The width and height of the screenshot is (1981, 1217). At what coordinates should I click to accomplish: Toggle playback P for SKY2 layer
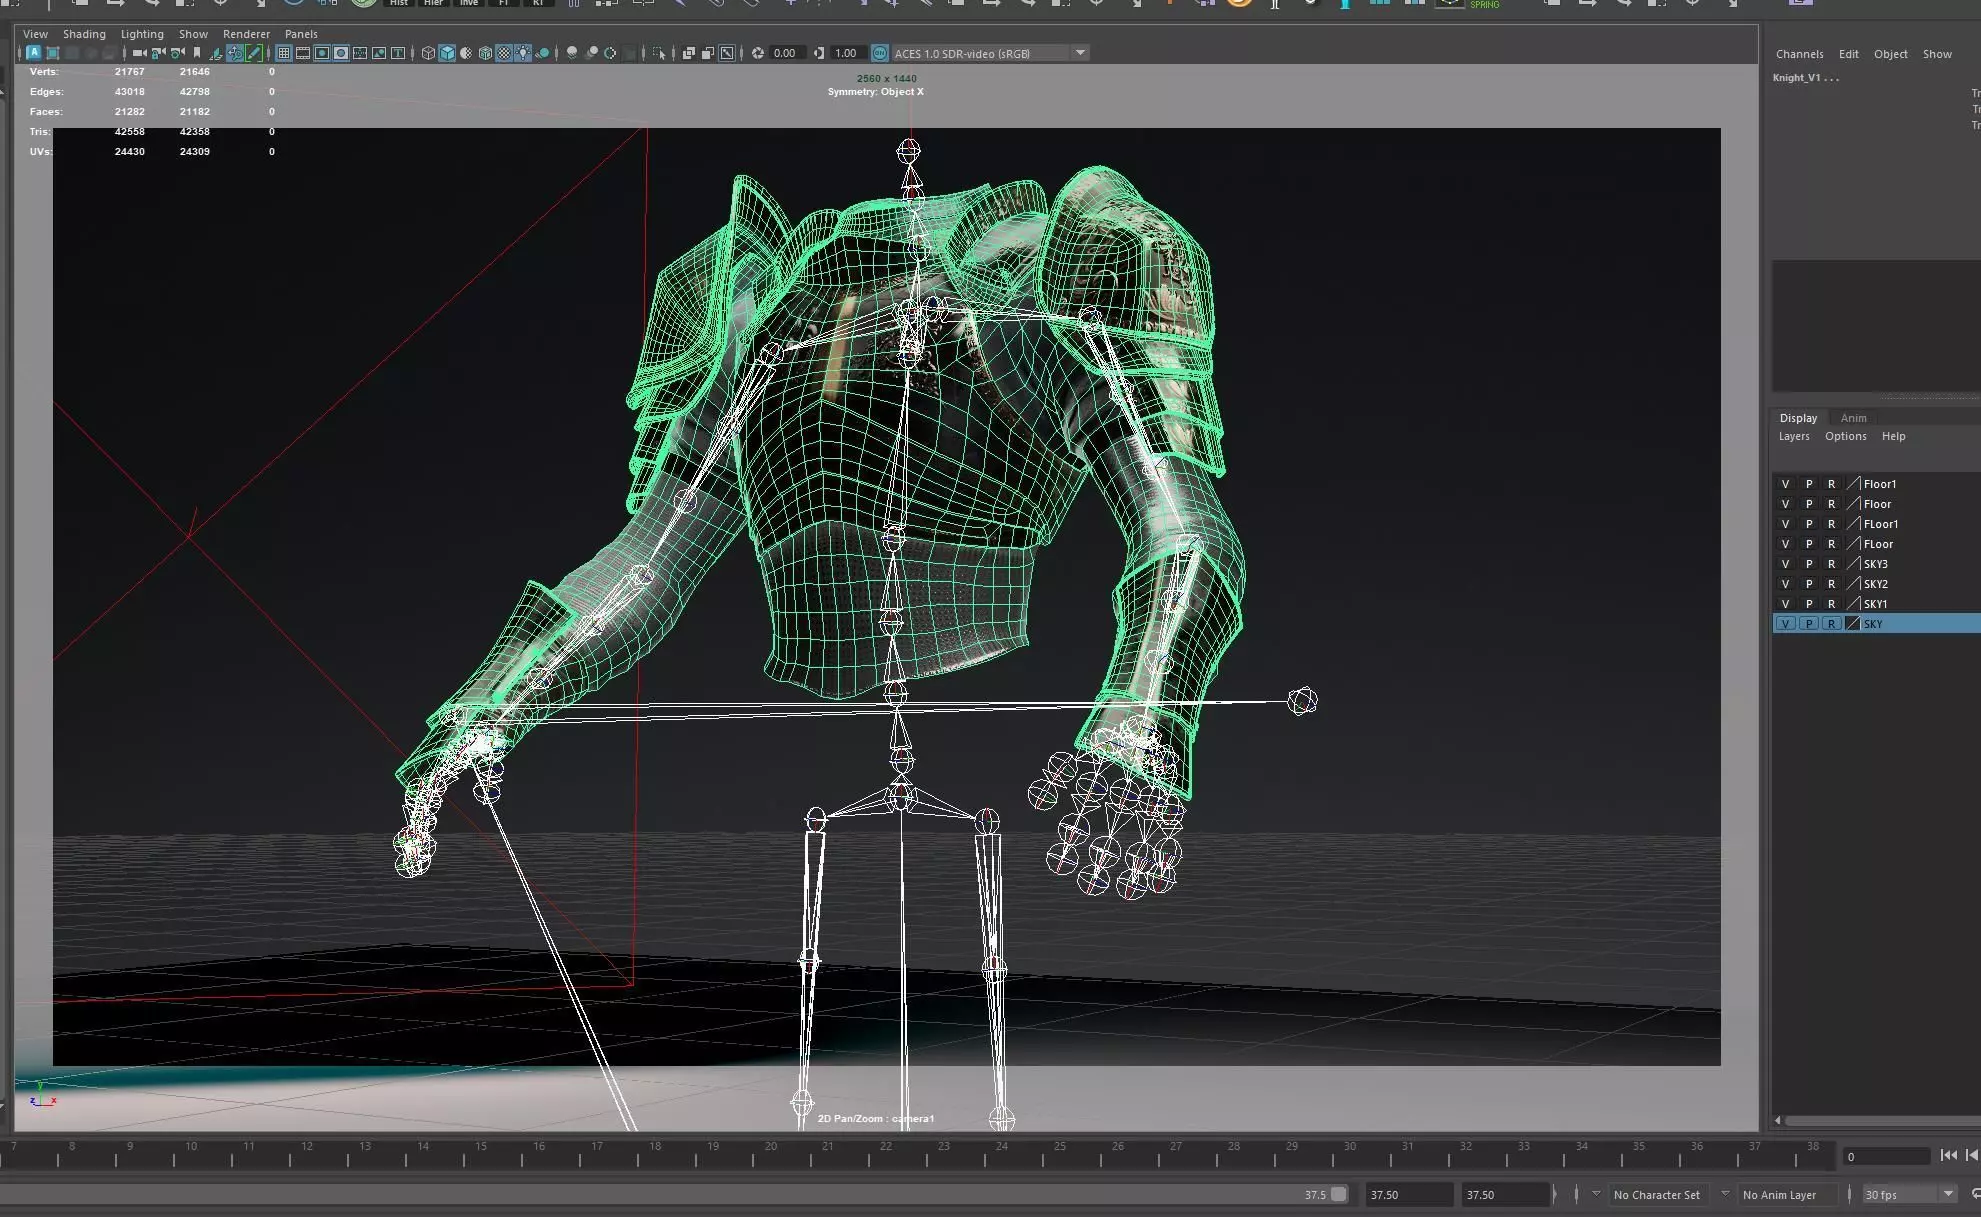[x=1808, y=584]
